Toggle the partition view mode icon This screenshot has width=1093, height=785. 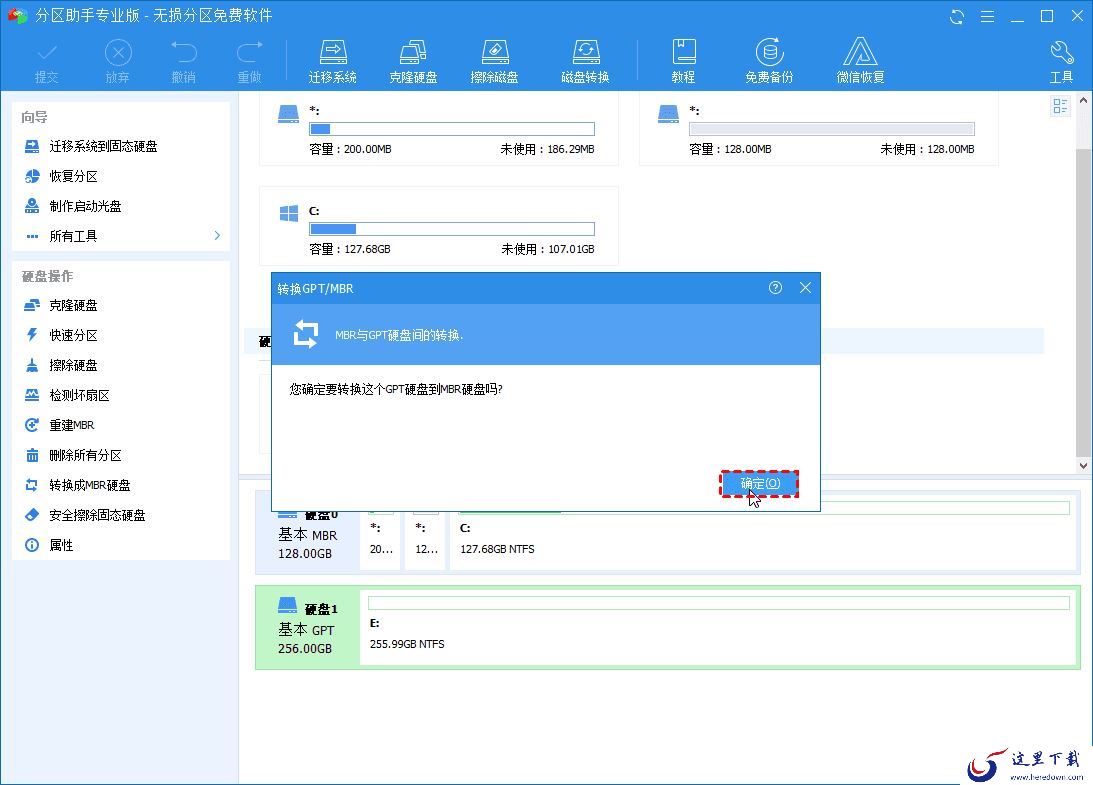(1060, 106)
